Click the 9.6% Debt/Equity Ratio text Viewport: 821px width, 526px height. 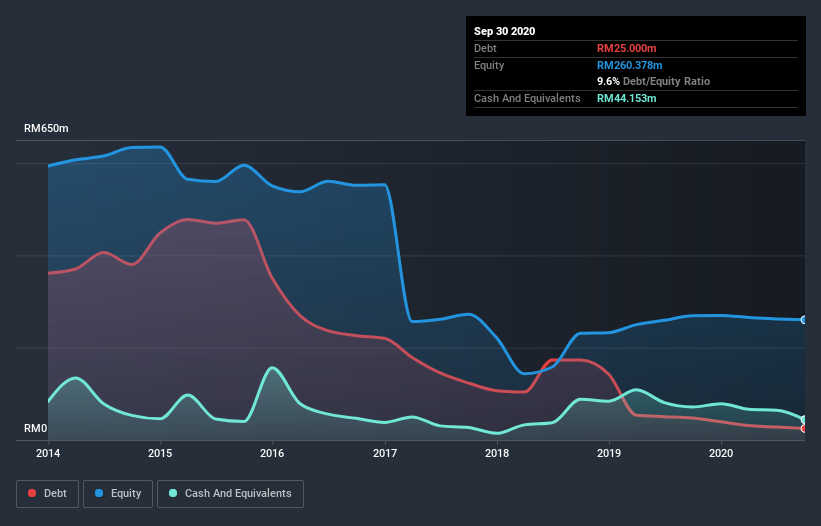coord(653,81)
